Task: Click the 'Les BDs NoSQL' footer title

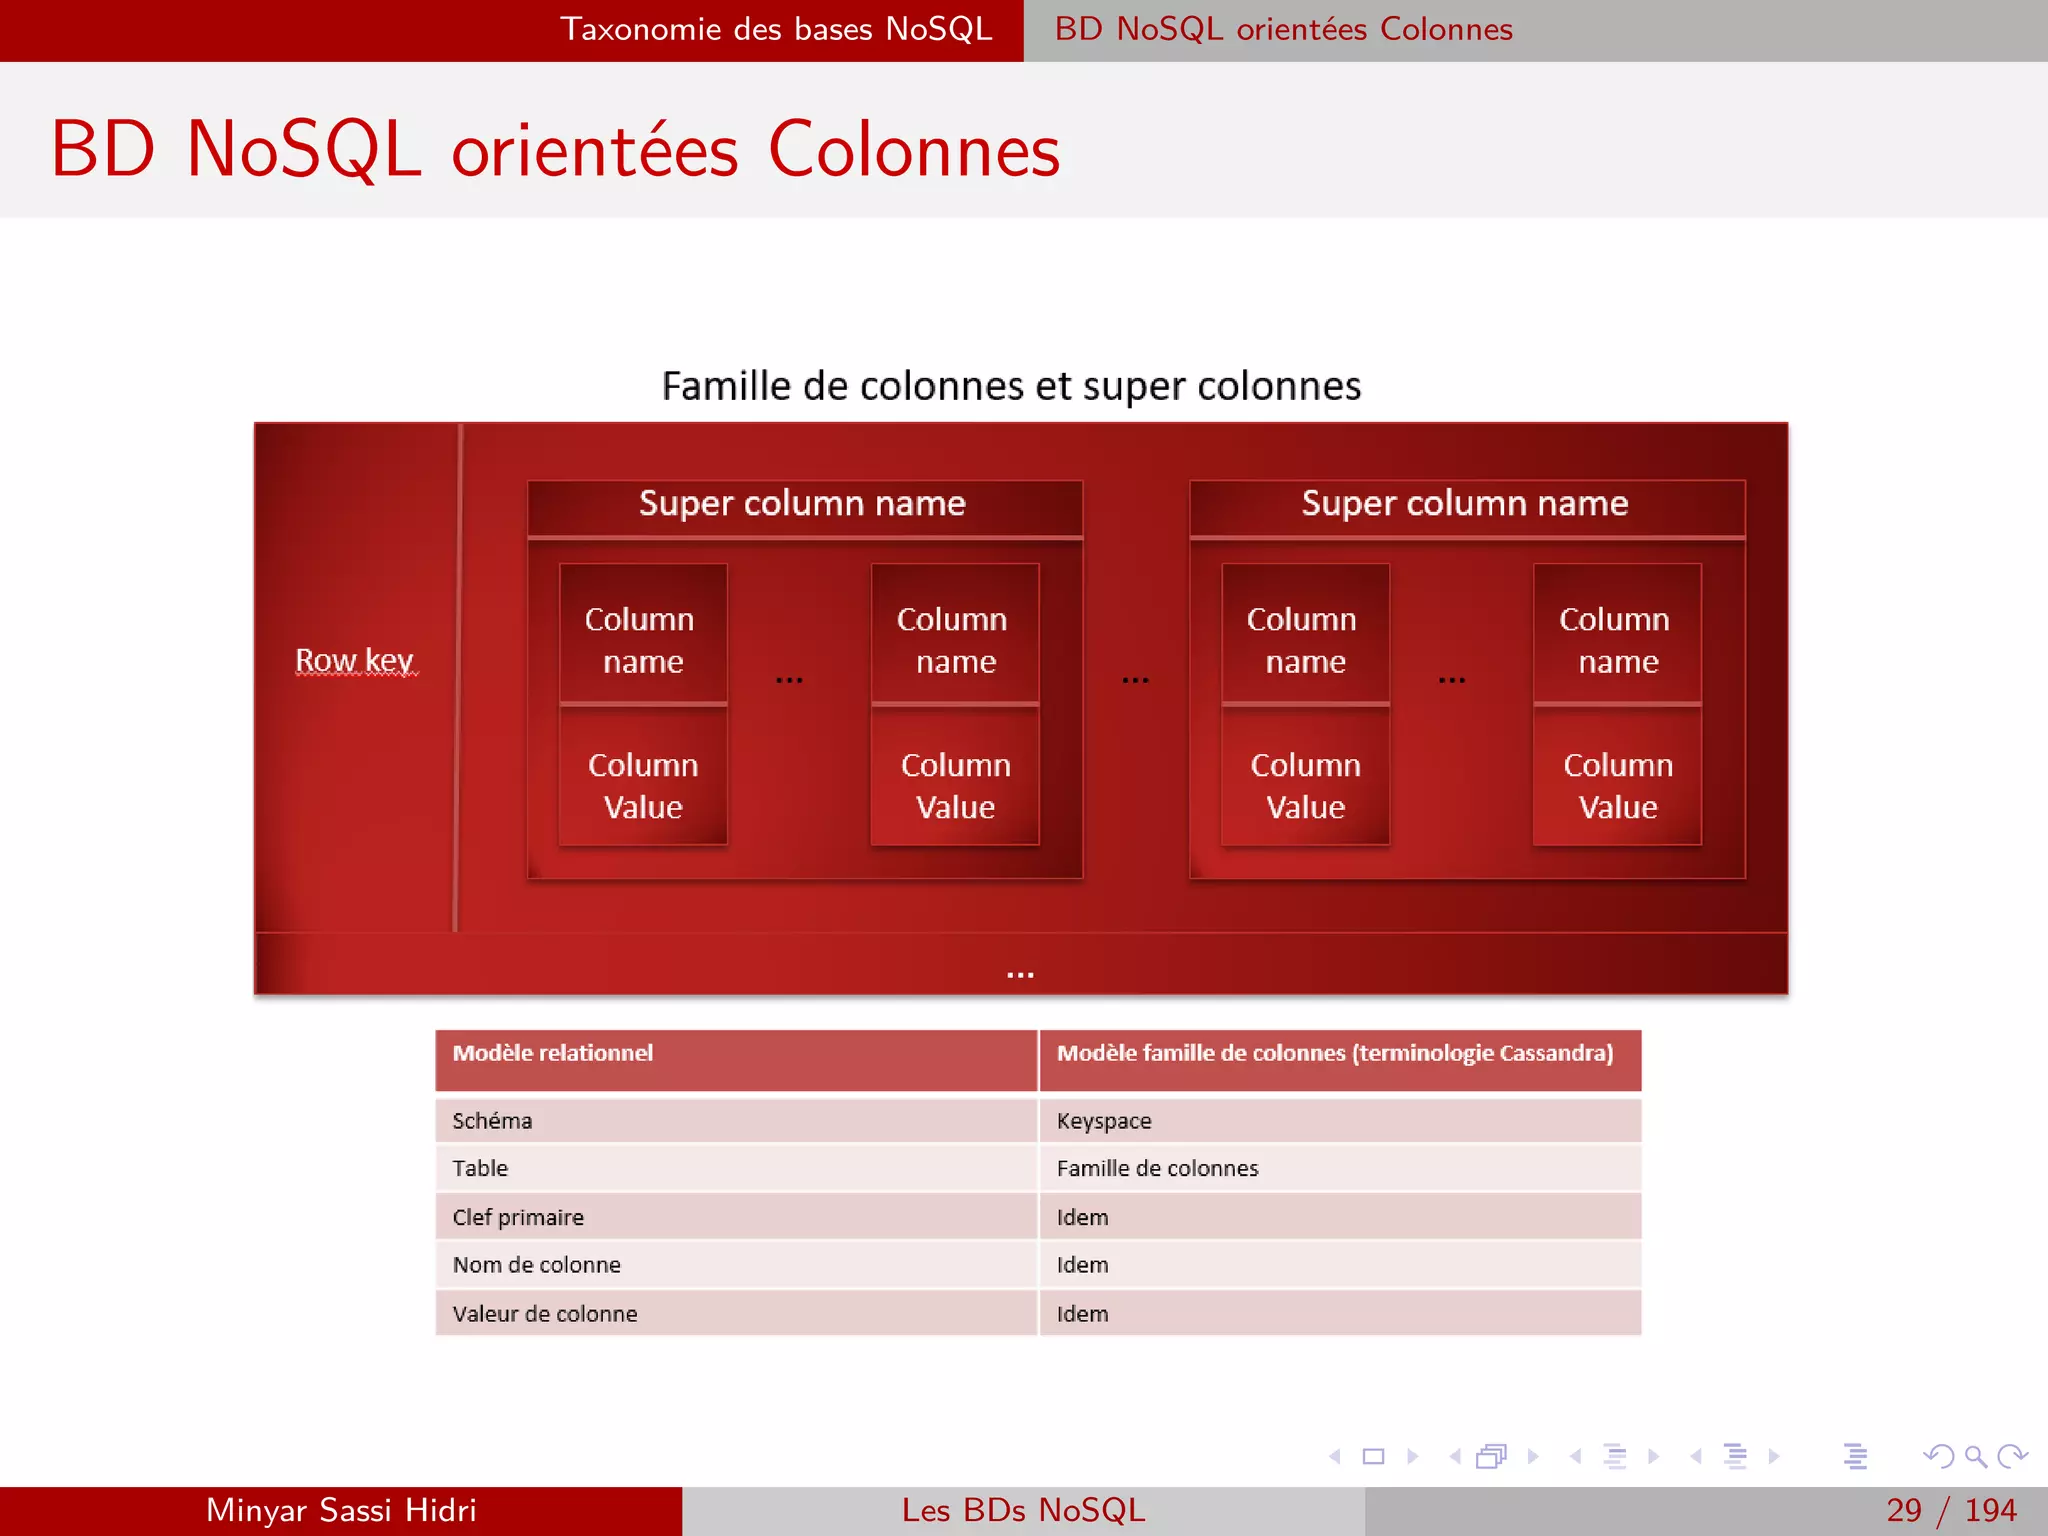Action: click(x=1023, y=1510)
